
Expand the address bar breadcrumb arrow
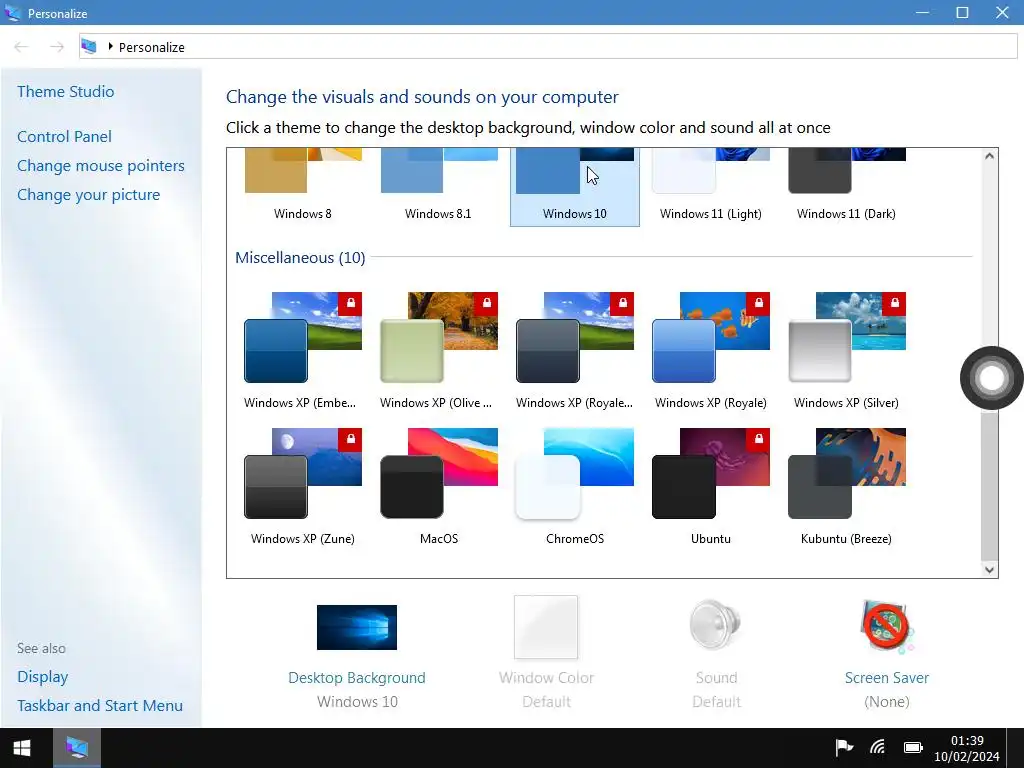(x=110, y=46)
